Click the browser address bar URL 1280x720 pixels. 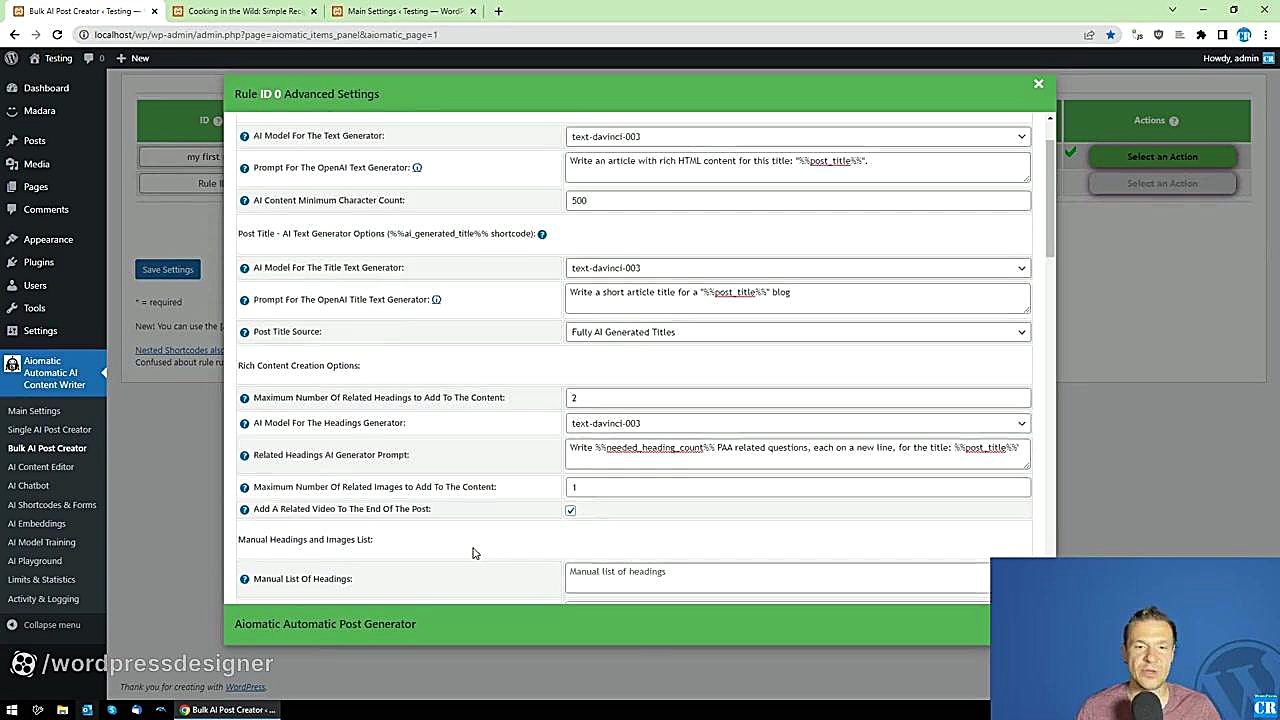point(266,35)
